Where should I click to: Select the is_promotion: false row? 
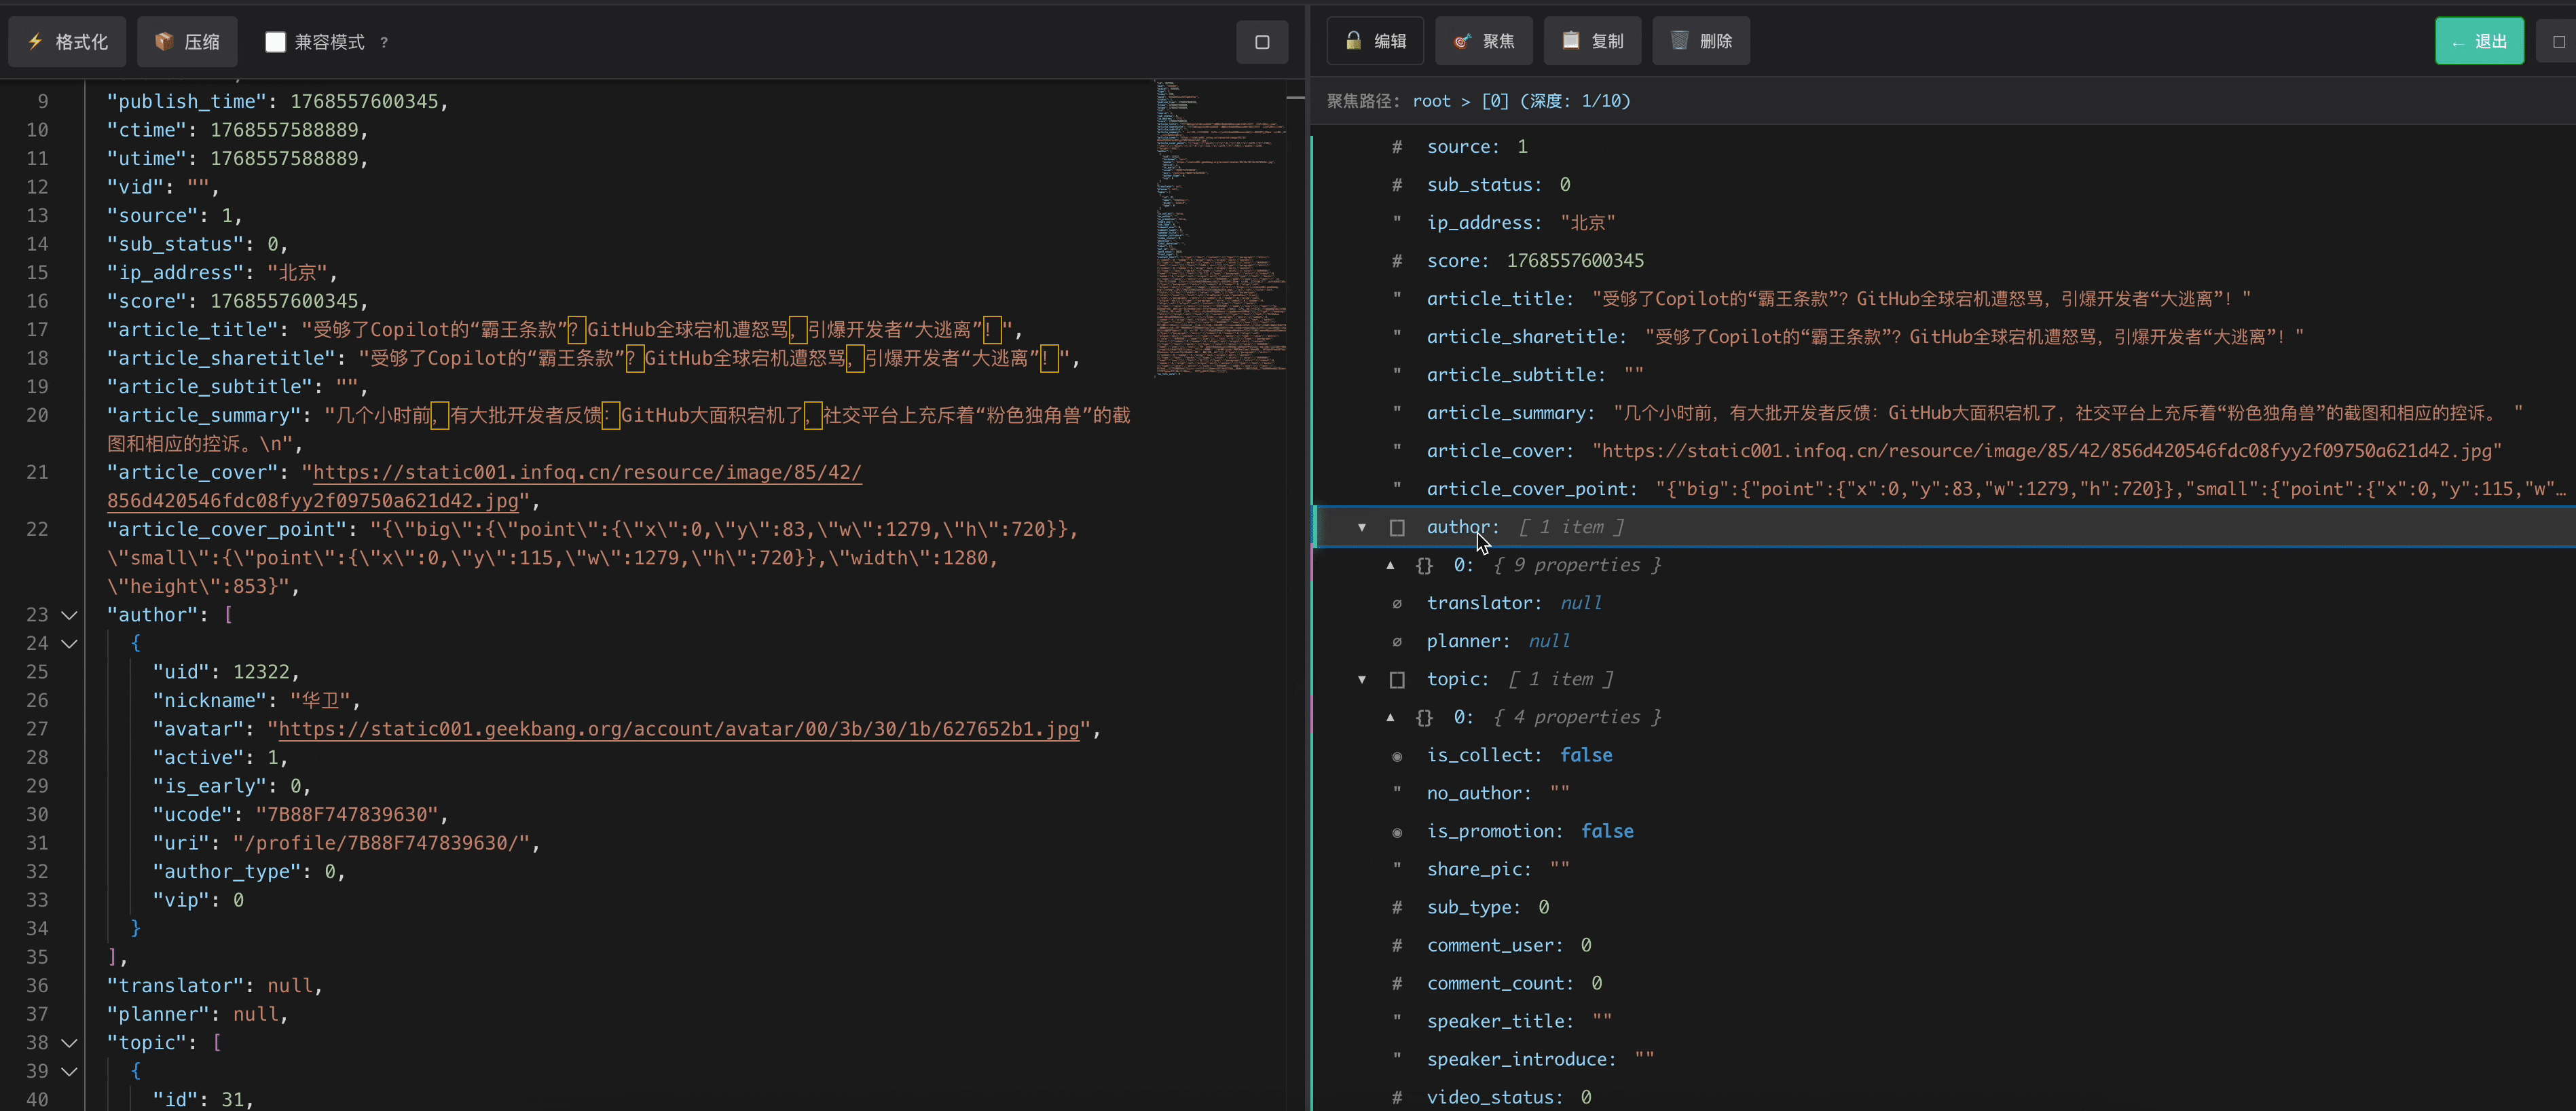[1944, 831]
